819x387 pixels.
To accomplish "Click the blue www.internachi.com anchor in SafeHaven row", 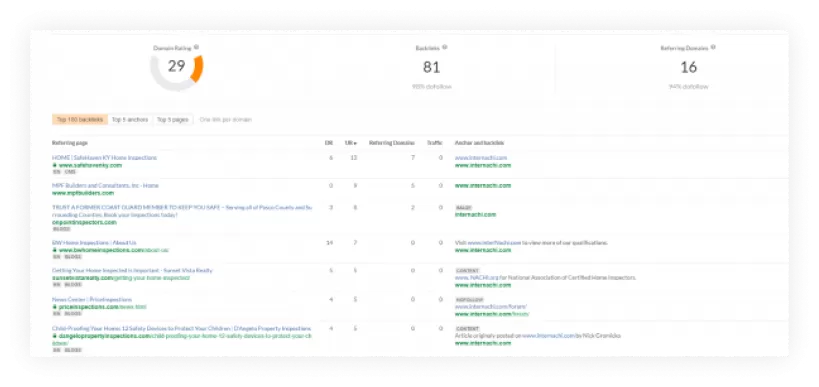I will (481, 158).
